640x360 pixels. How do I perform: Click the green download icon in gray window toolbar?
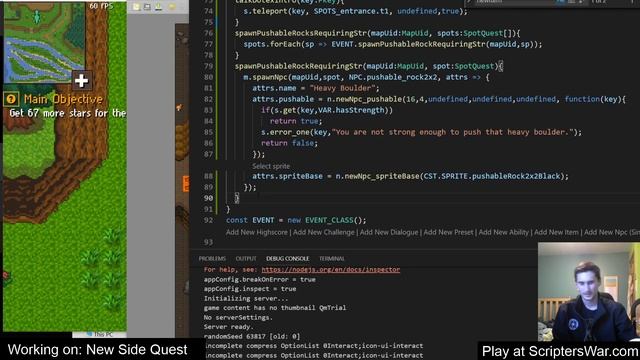coord(158,7)
